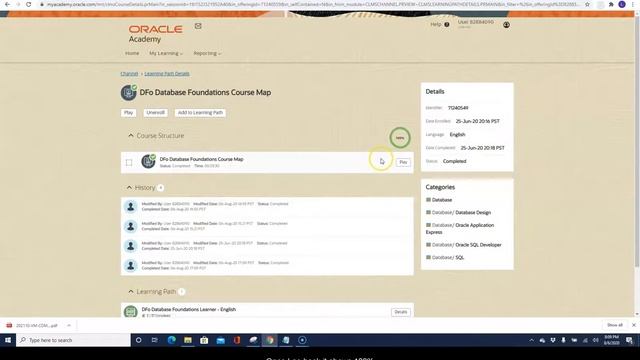Click the Help question mark icon
Screen dimensions: 640x360
447,24
